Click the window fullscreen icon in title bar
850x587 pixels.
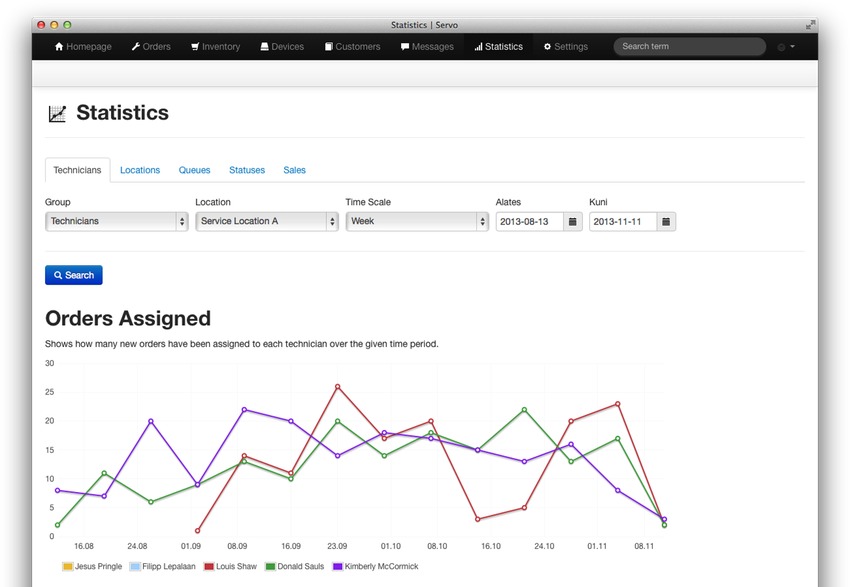810,25
